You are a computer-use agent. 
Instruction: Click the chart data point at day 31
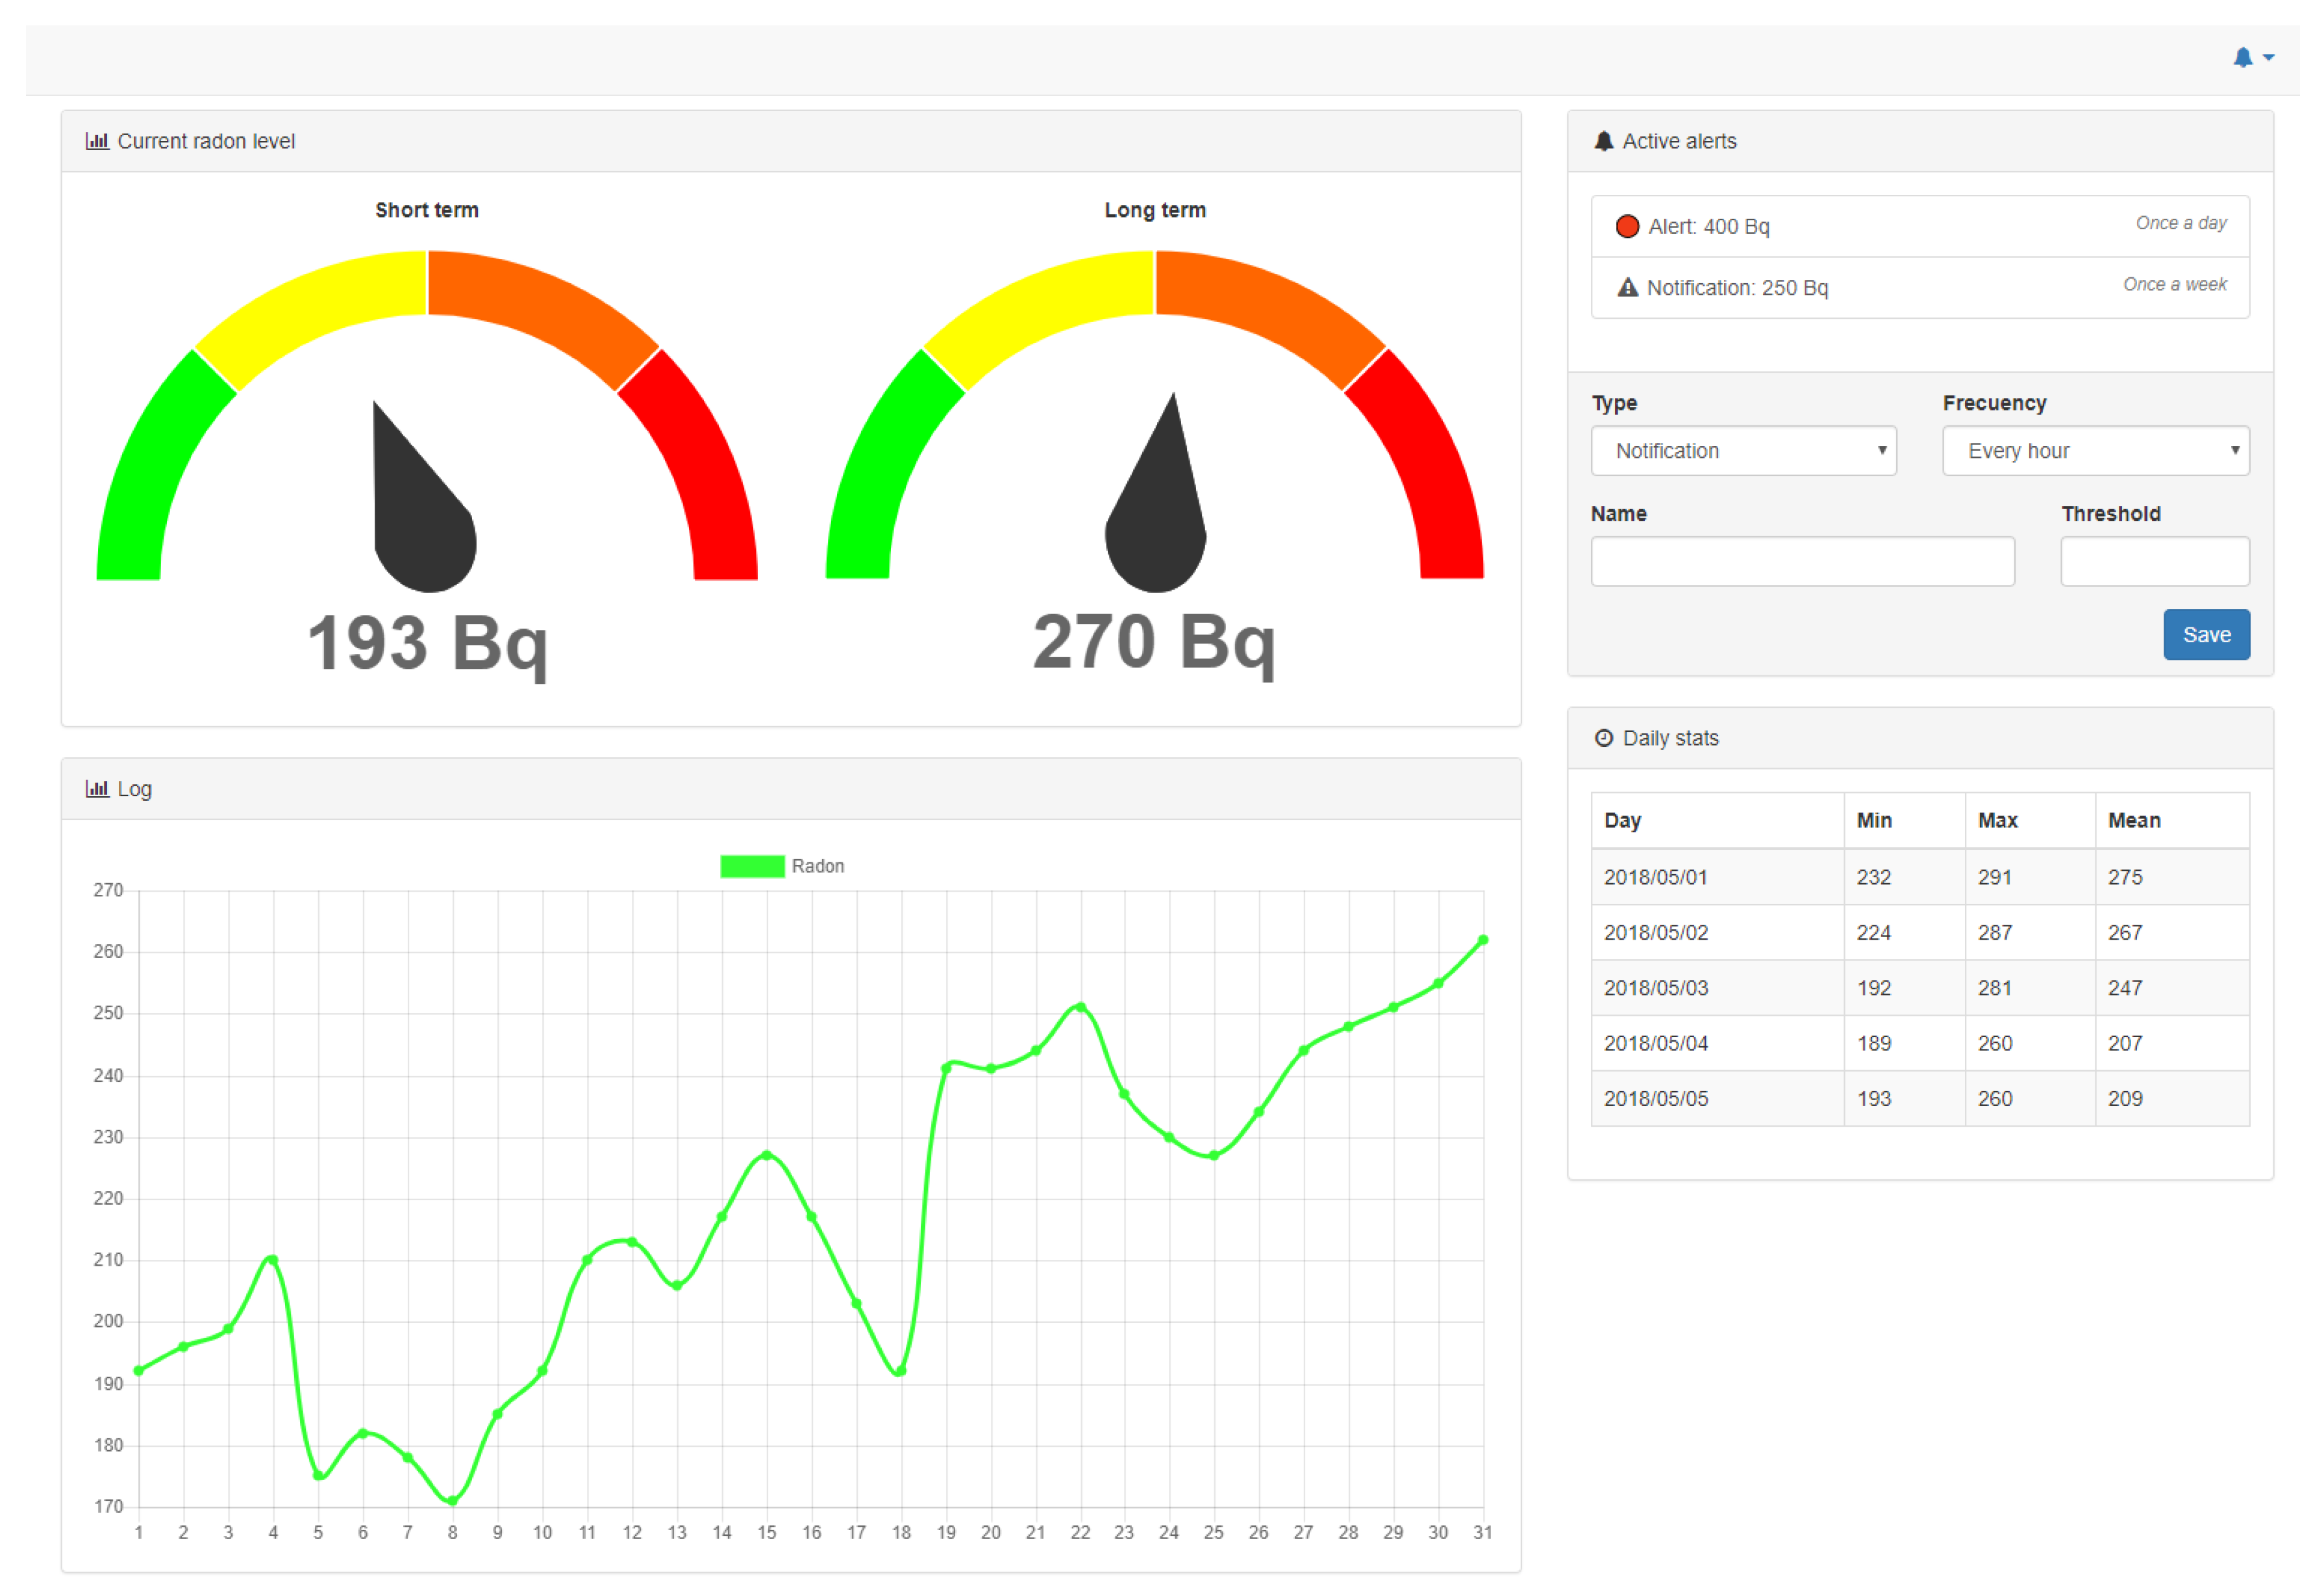click(1483, 940)
